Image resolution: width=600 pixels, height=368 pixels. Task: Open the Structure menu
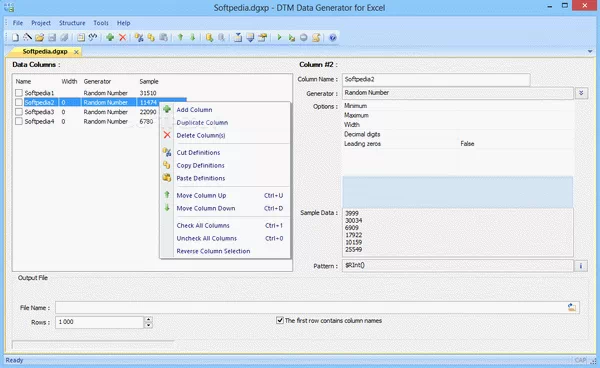click(x=72, y=23)
